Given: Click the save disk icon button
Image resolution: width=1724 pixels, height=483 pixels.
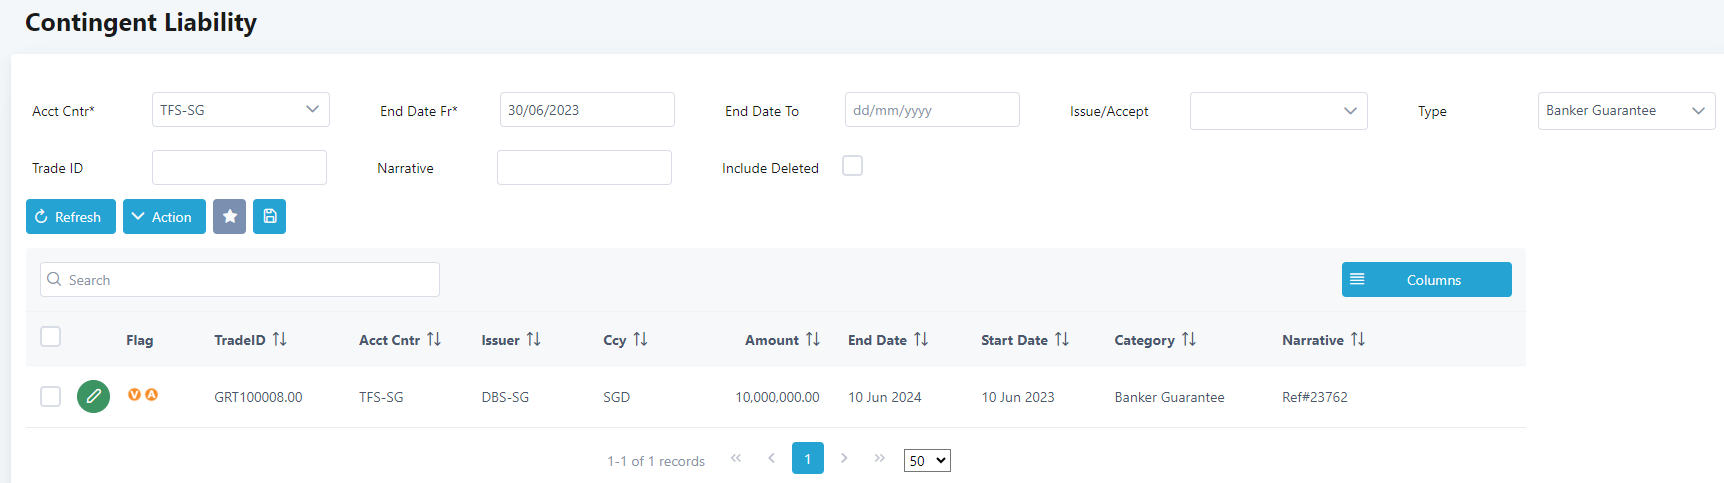Looking at the screenshot, I should (269, 217).
